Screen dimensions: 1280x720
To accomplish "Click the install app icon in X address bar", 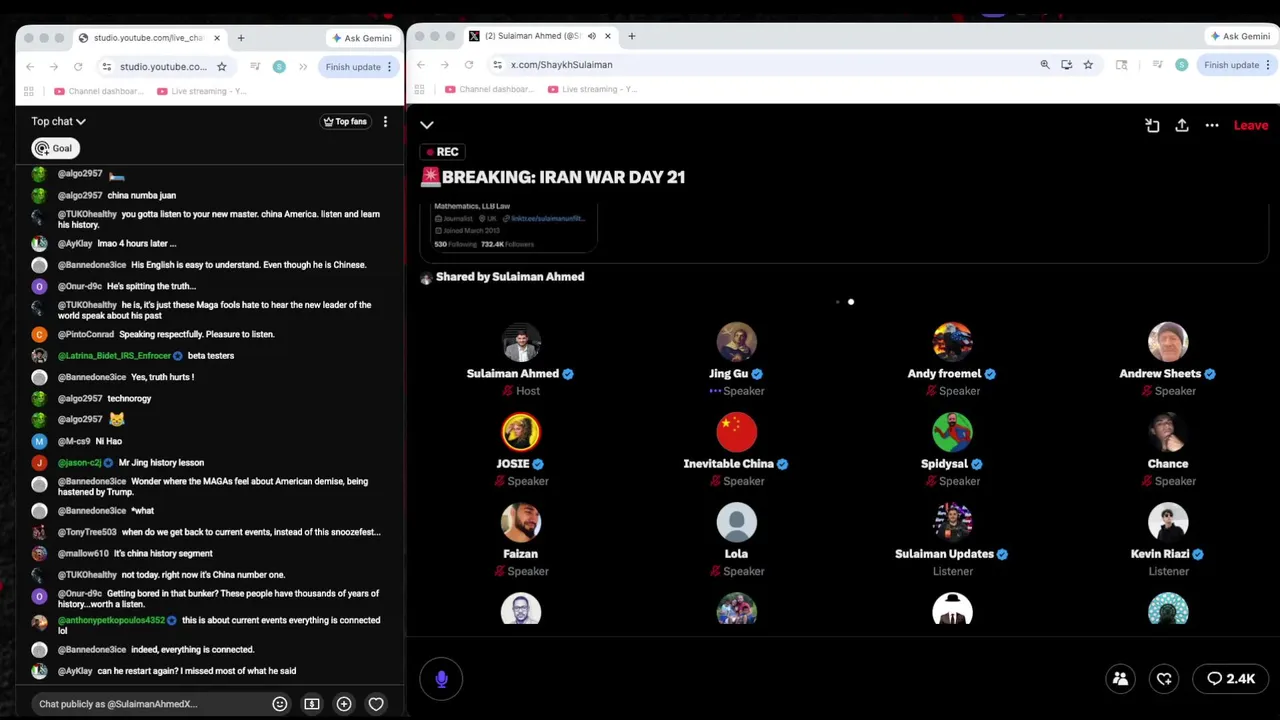I will click(1067, 65).
